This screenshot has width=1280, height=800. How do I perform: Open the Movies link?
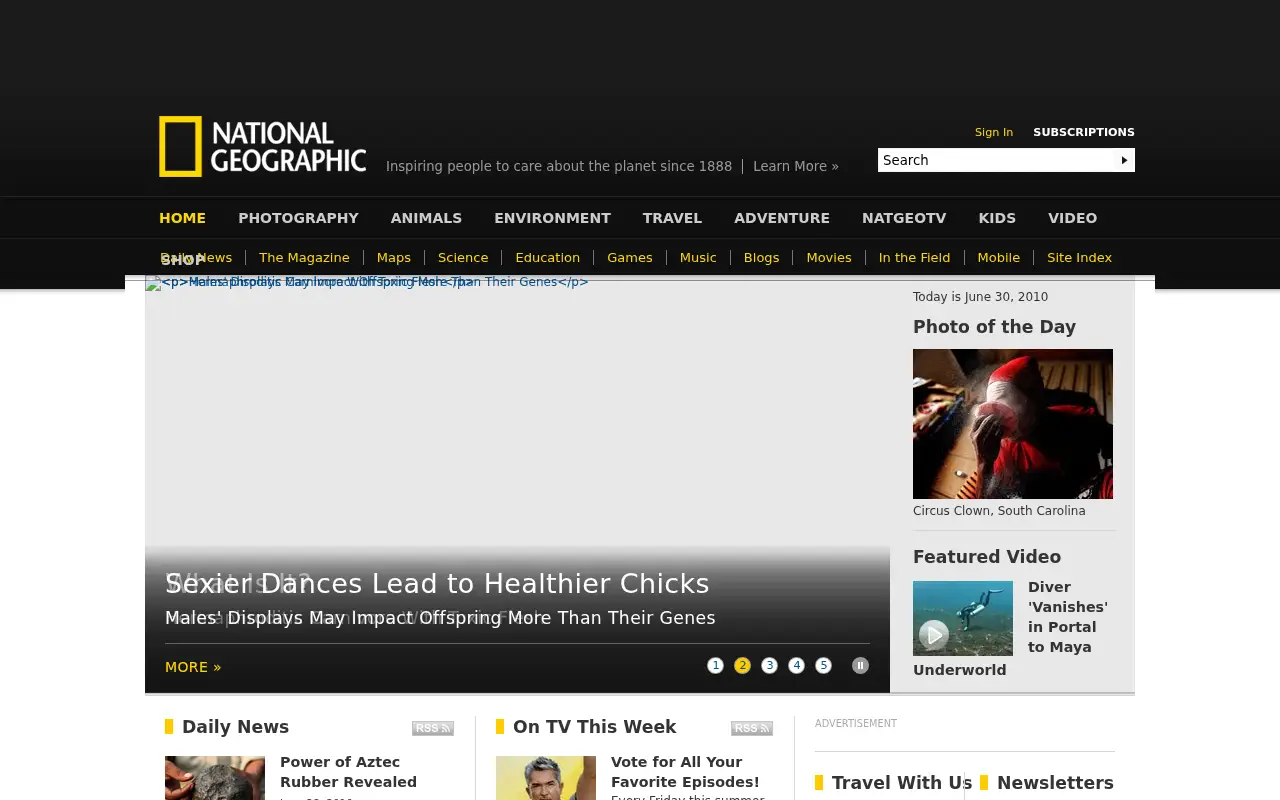pos(829,258)
